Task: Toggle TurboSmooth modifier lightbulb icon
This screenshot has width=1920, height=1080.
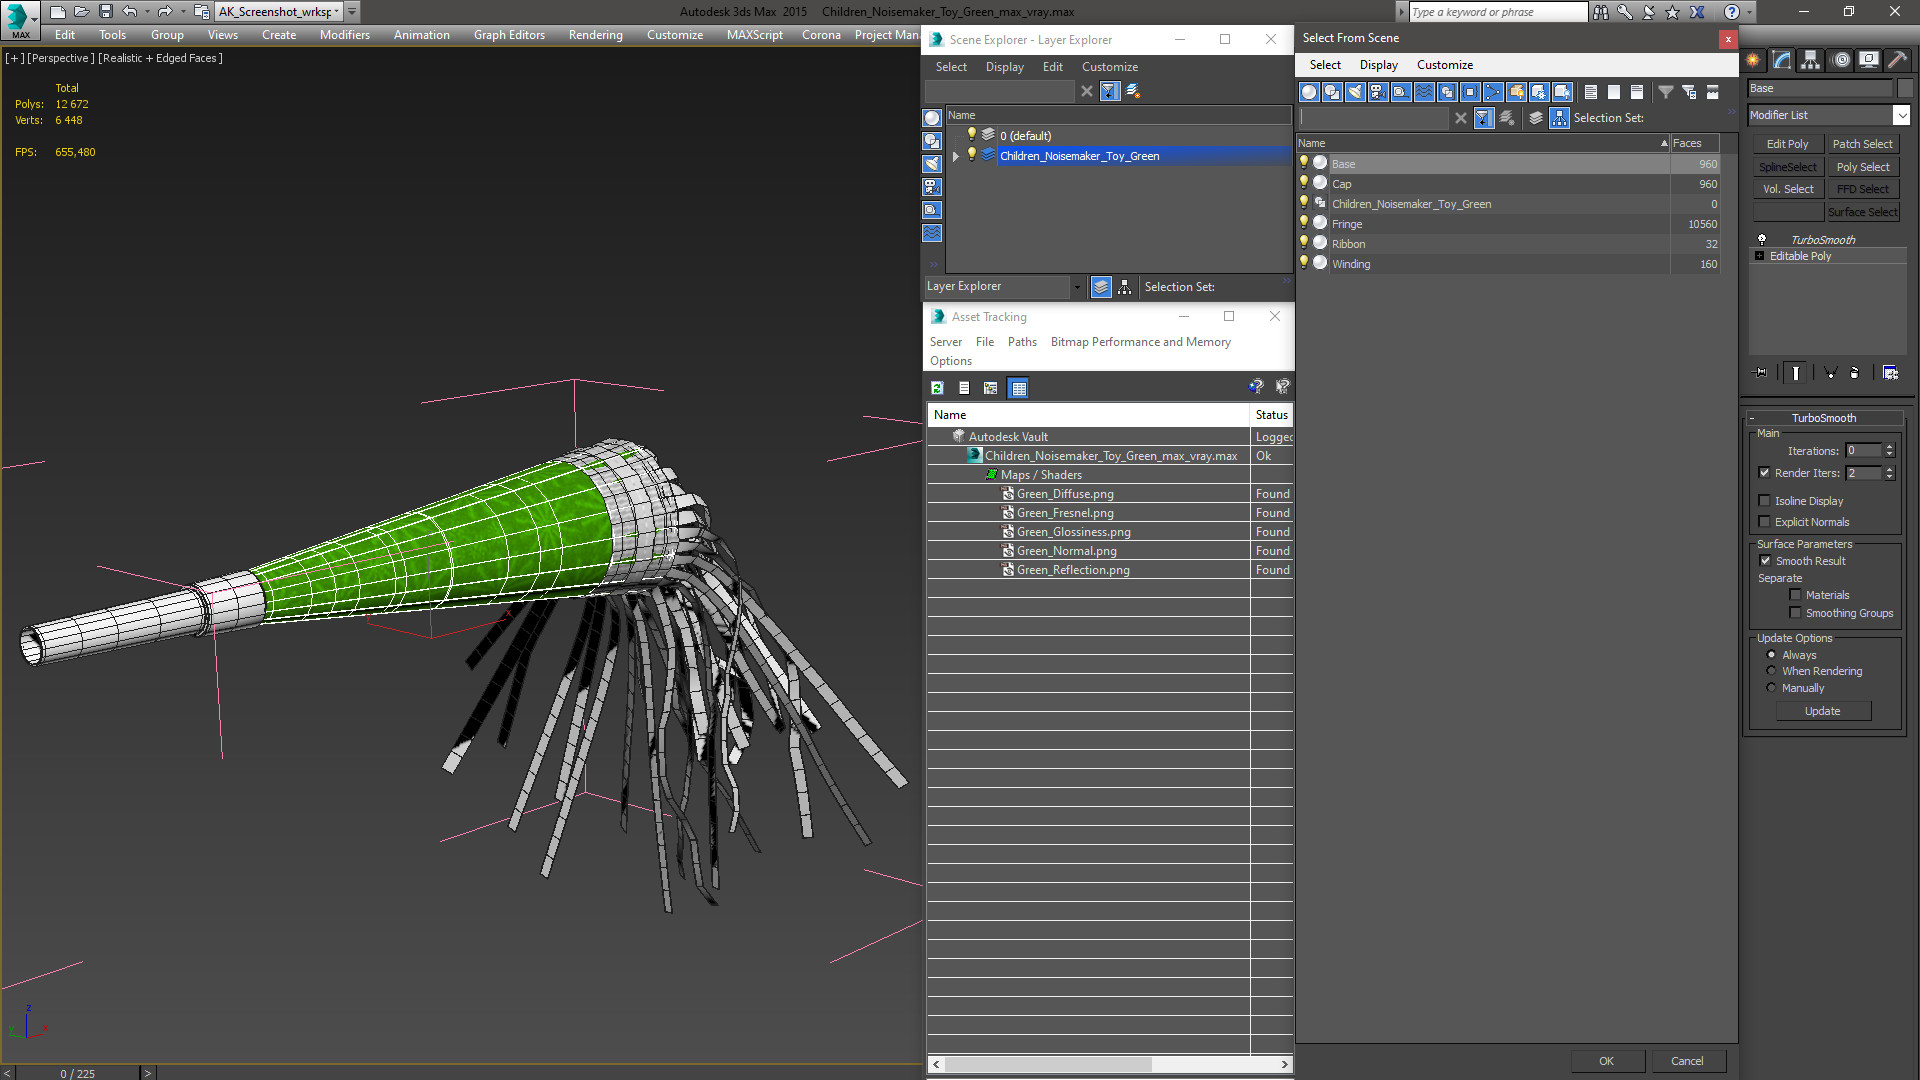Action: (x=1762, y=240)
